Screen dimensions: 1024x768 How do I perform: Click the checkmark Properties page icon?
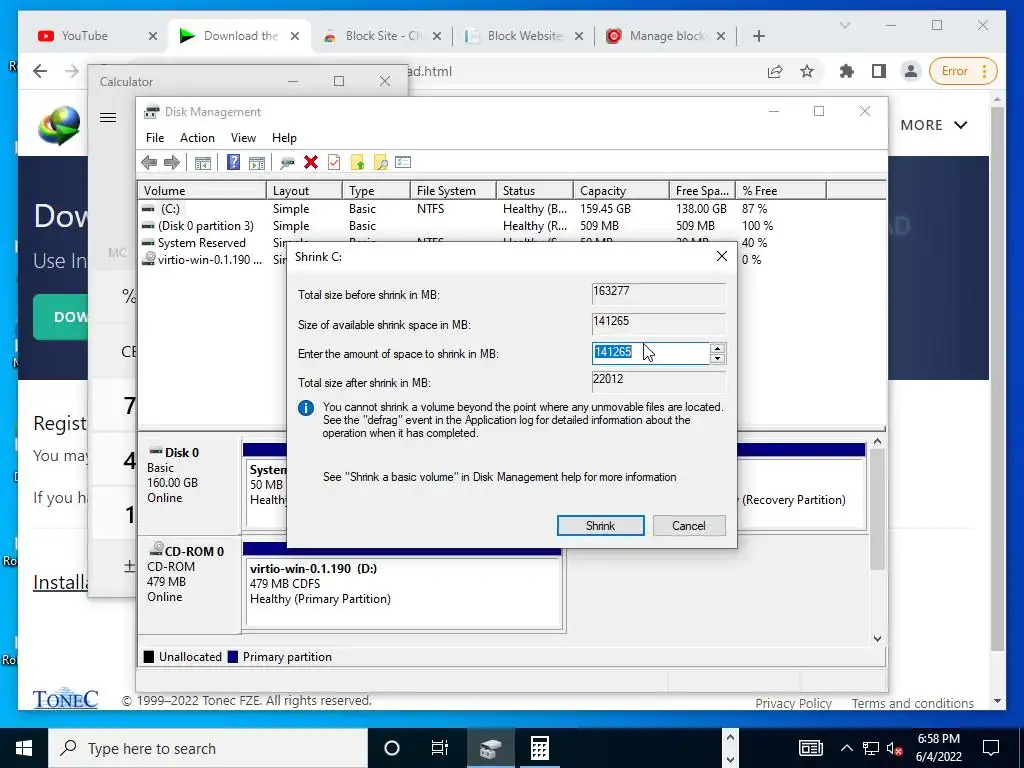(x=334, y=163)
